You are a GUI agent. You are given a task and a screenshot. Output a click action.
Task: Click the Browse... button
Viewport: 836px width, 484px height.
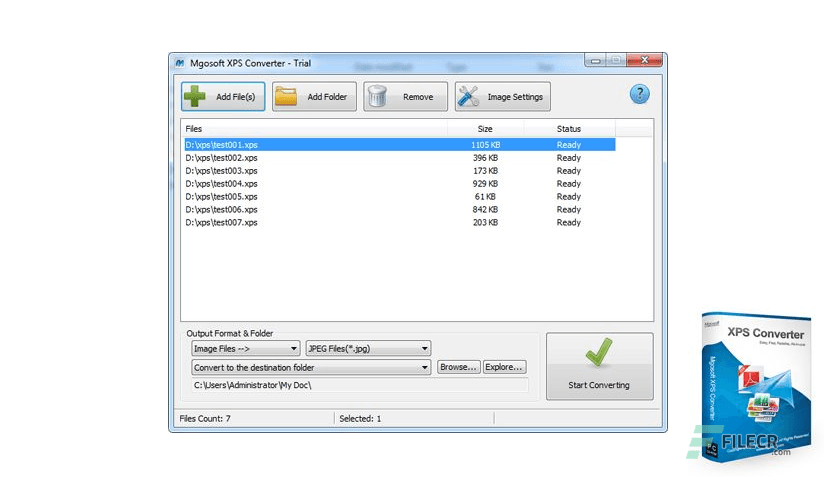point(459,367)
